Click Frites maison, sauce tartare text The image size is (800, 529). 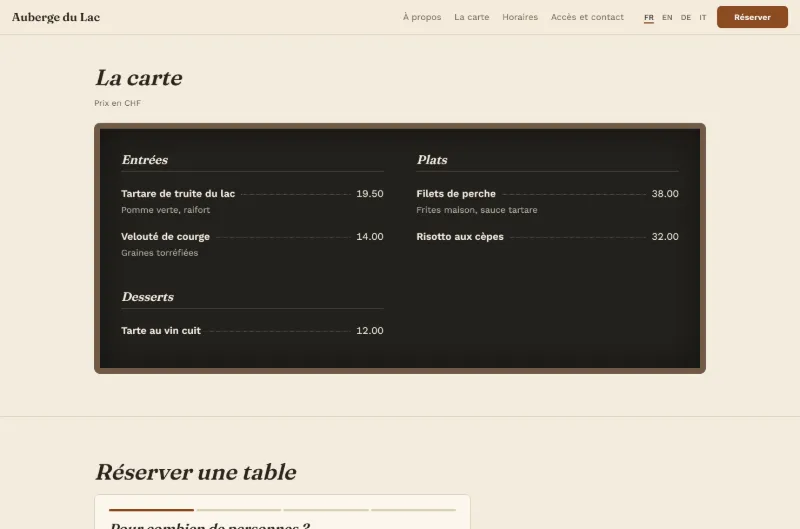[x=477, y=210]
